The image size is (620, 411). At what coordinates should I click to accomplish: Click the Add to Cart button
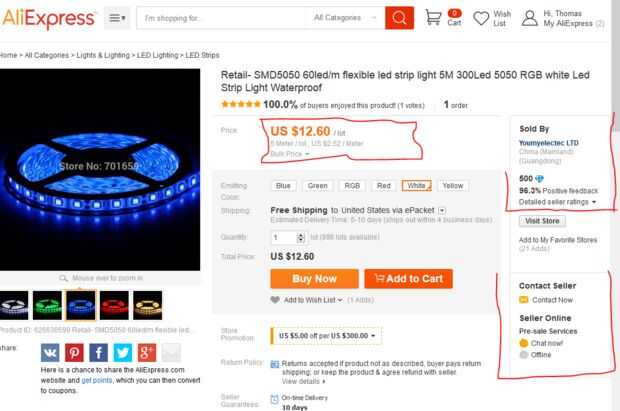(408, 279)
